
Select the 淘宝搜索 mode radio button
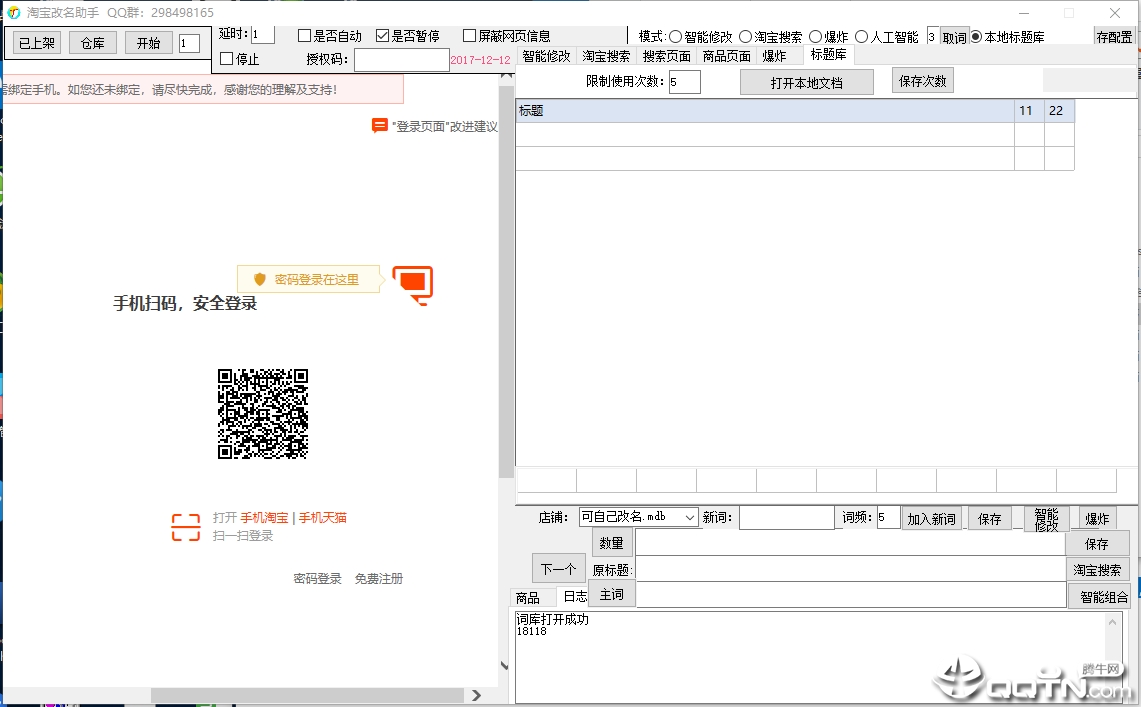(x=745, y=36)
